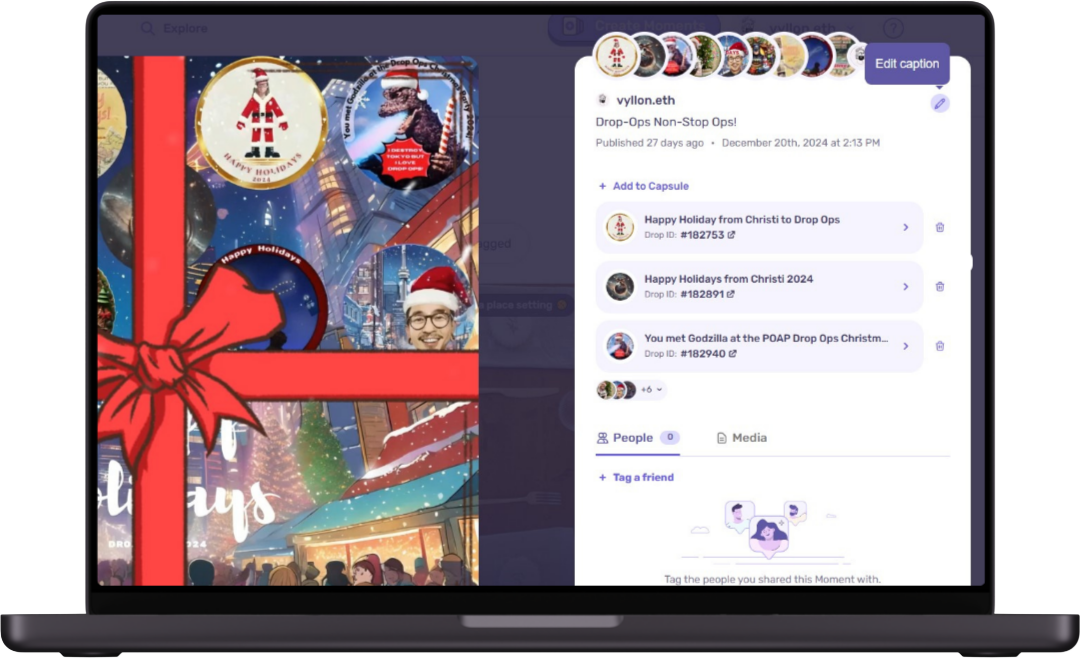Click trash icon beside You met Godzilla drop
Screen dimensions: 1080x659
939,346
